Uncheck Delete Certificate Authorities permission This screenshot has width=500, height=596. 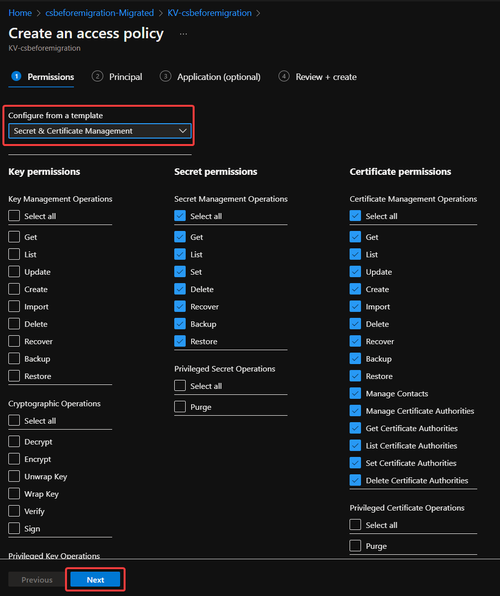355,480
